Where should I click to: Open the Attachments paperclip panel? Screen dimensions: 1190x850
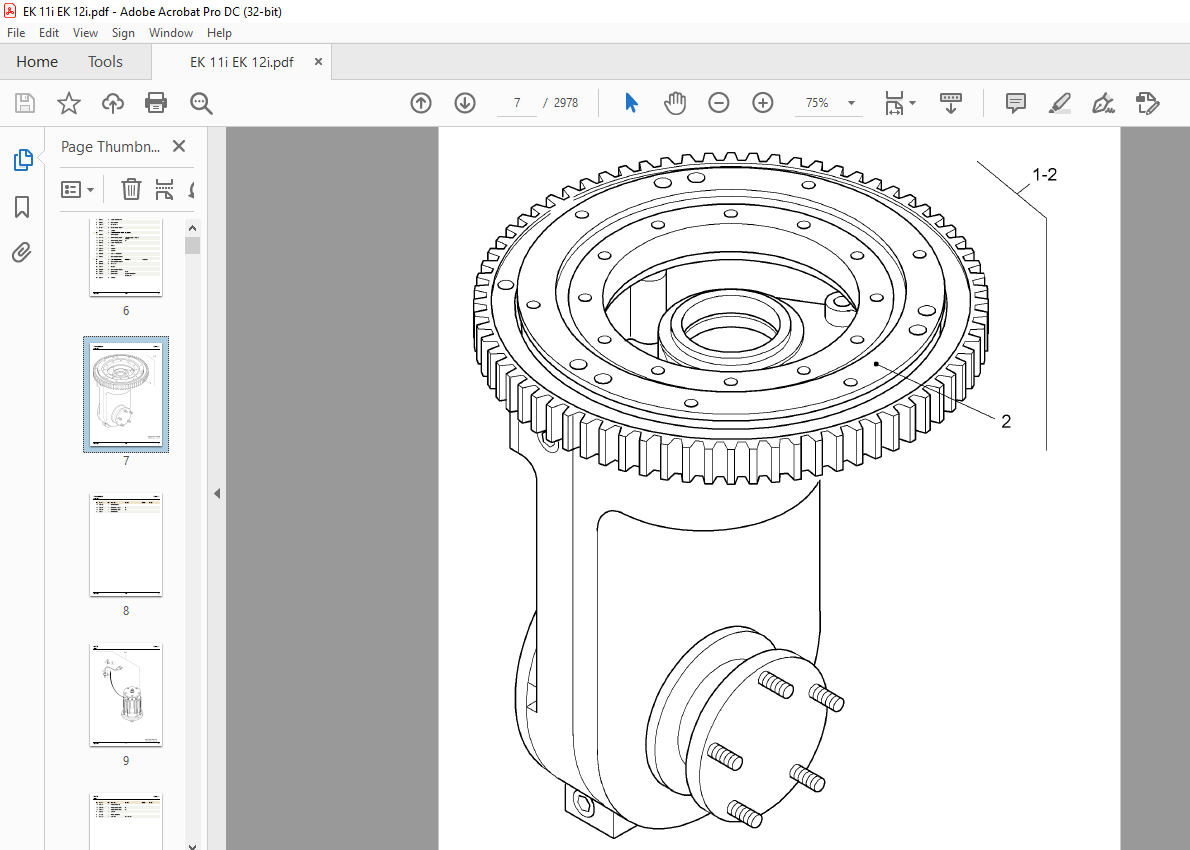click(22, 252)
